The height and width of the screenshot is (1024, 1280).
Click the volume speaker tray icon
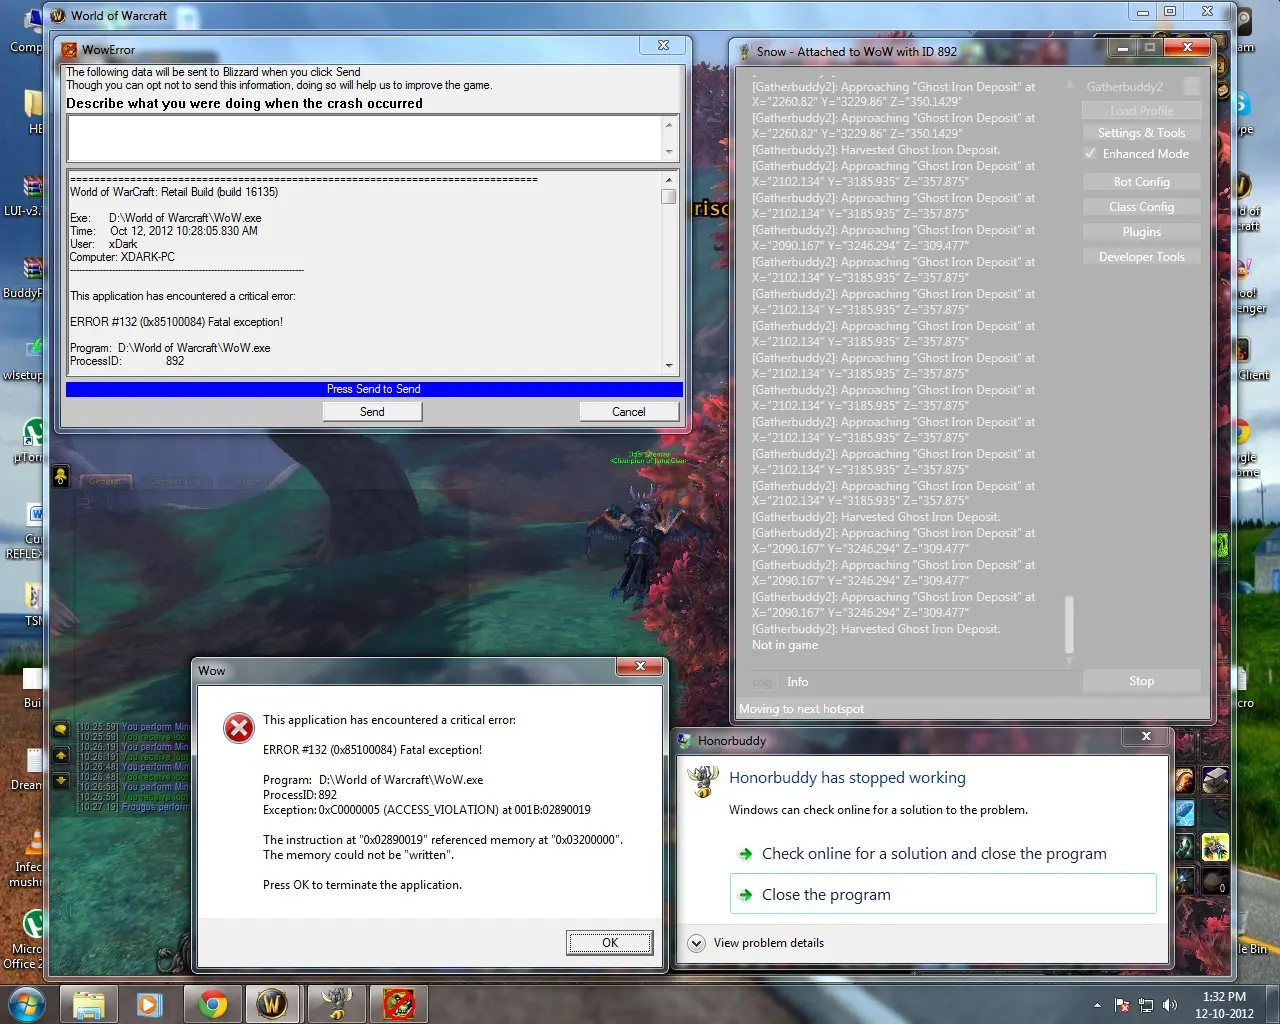point(1170,1005)
